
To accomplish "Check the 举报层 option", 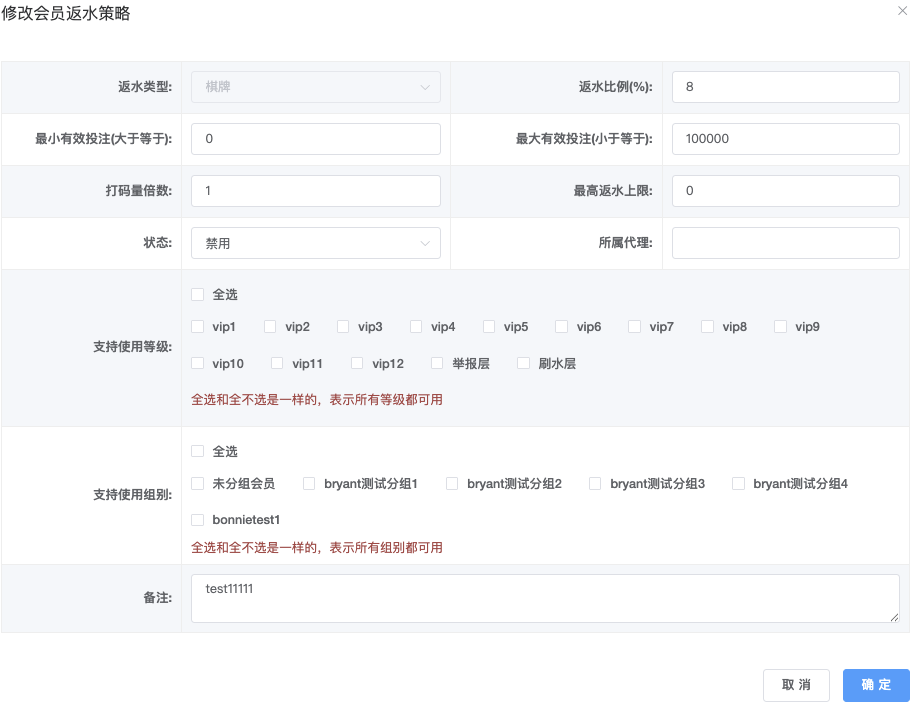I will [x=438, y=364].
